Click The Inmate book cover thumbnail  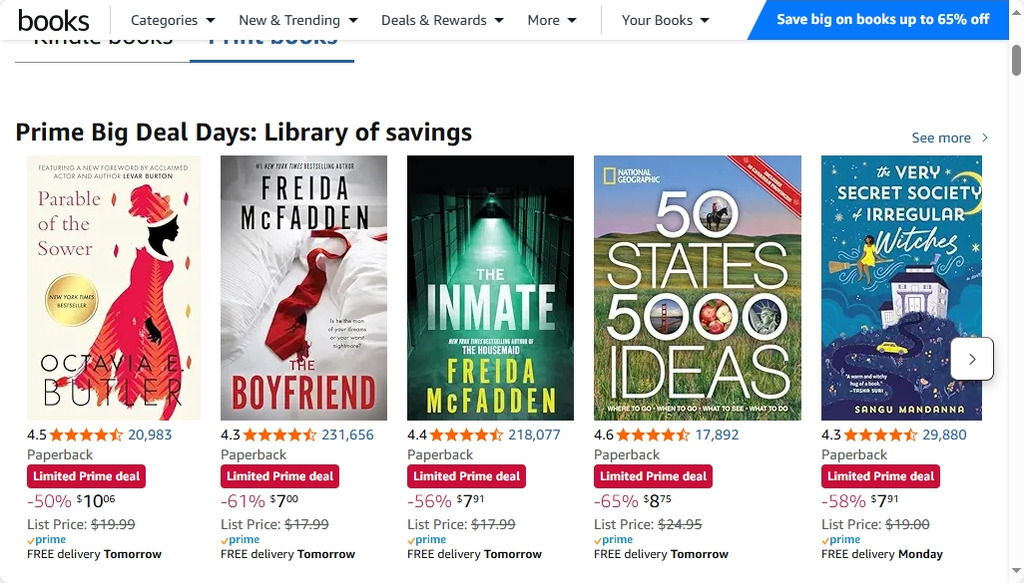(x=490, y=288)
